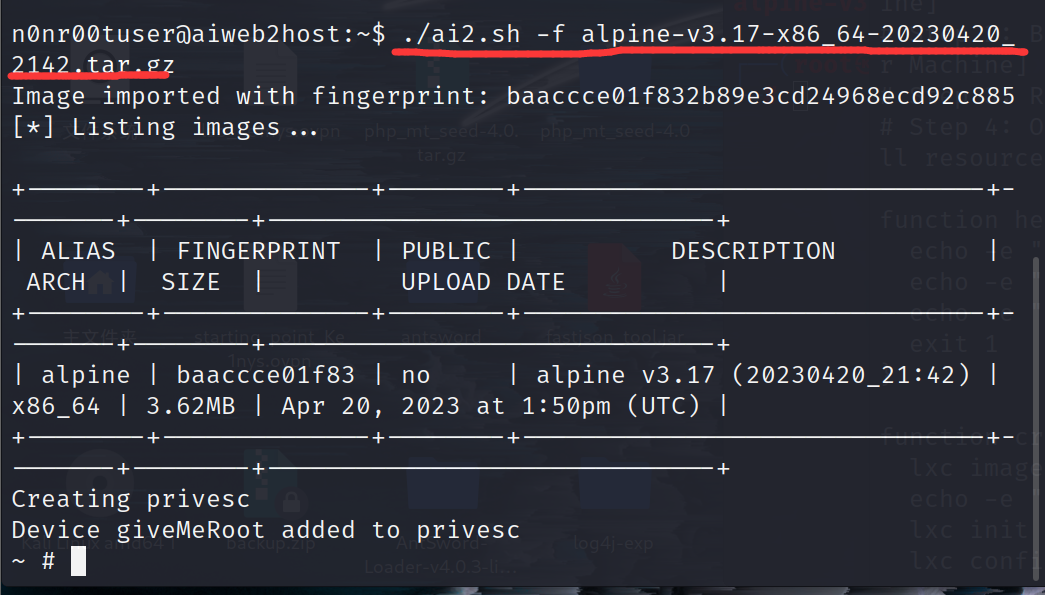1045x595 pixels.
Task: Click the ALIAS column header
Action: point(78,251)
